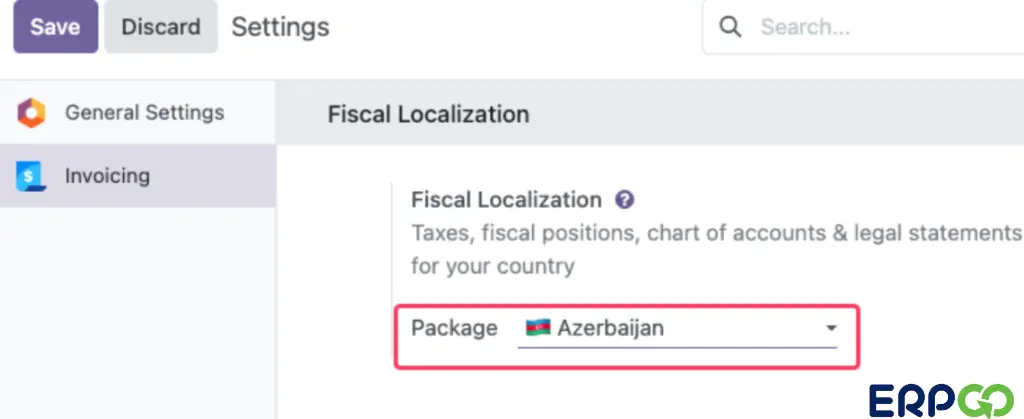Open the Fiscal Localization help question mark

point(624,200)
